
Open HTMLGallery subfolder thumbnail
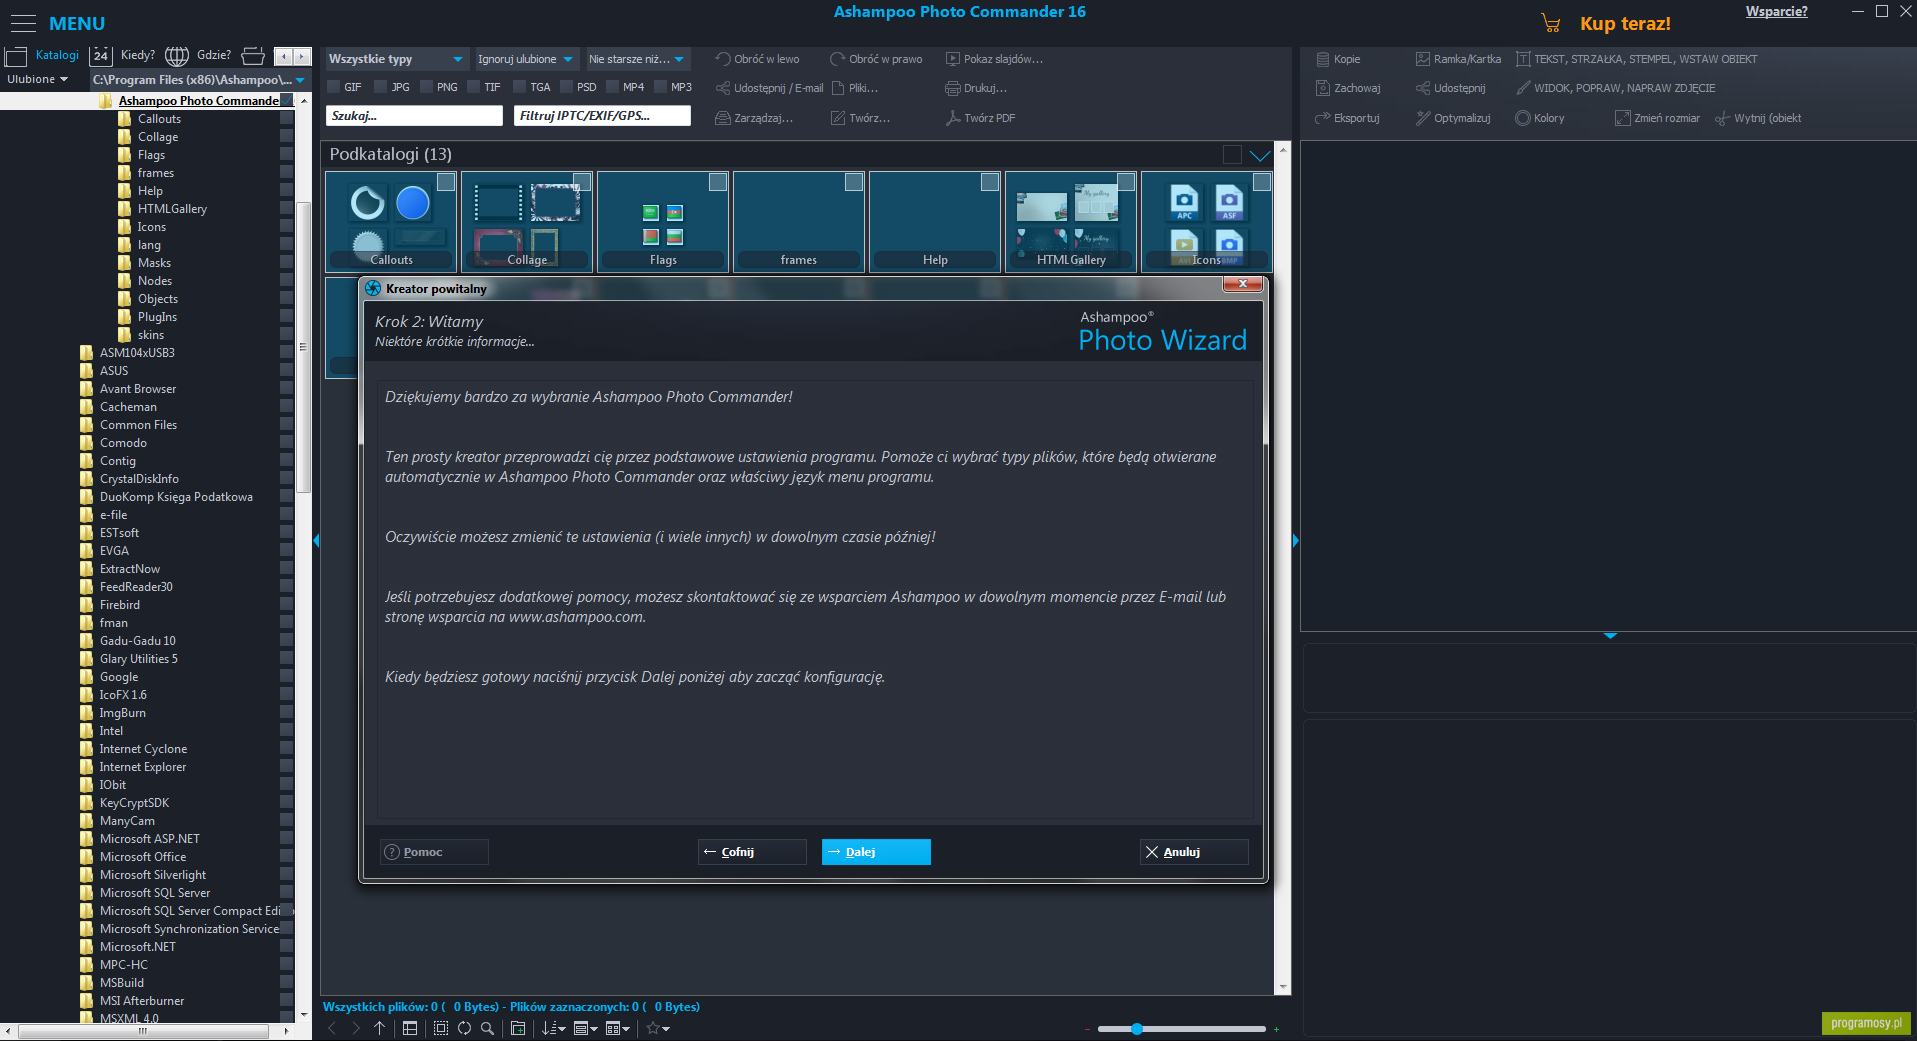(1071, 222)
